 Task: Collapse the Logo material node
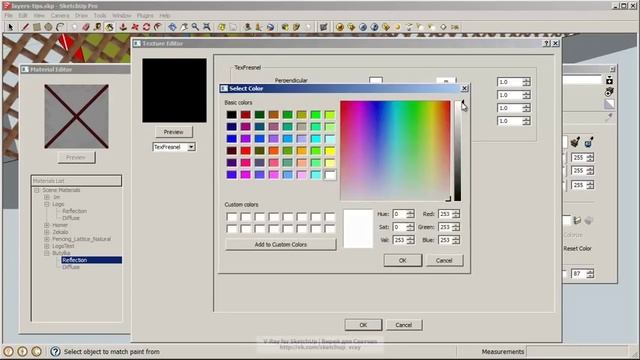[x=47, y=204]
